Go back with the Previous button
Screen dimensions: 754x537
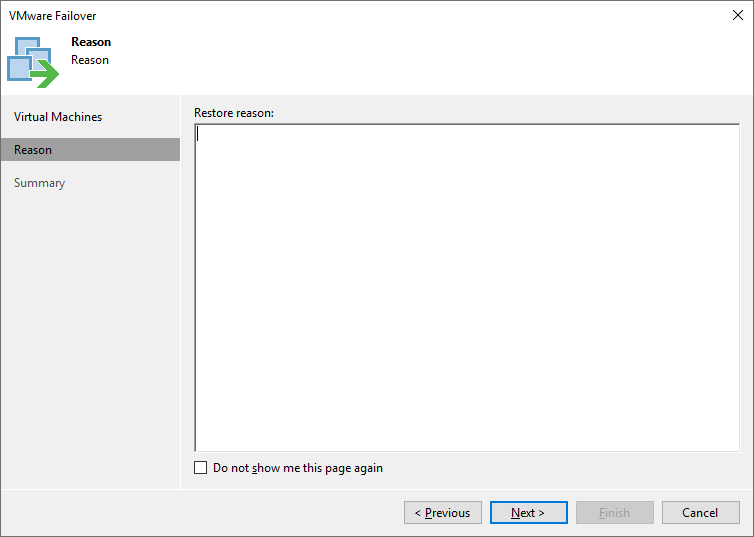click(443, 513)
